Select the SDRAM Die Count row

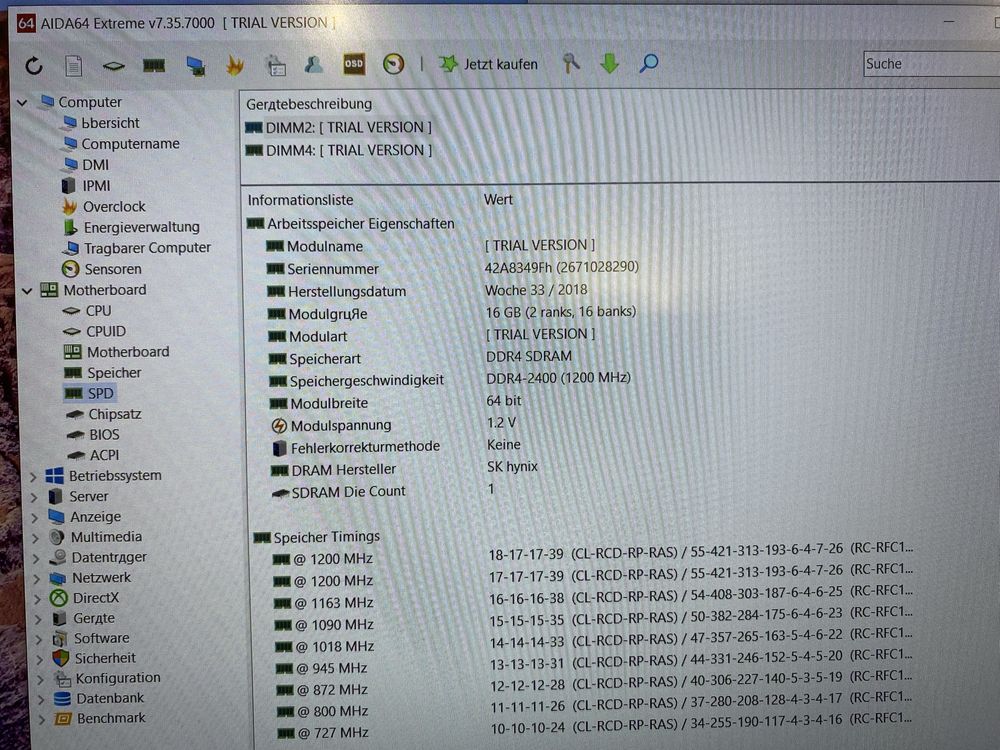click(384, 491)
